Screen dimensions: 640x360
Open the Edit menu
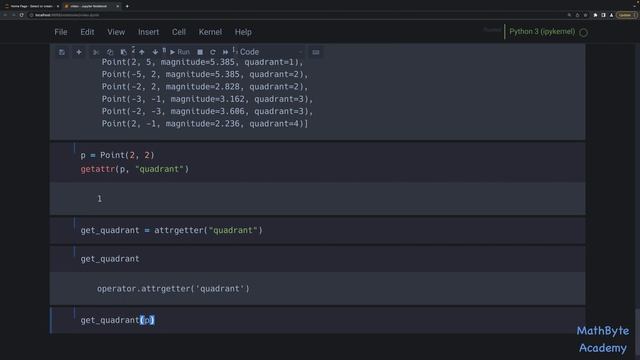87,32
